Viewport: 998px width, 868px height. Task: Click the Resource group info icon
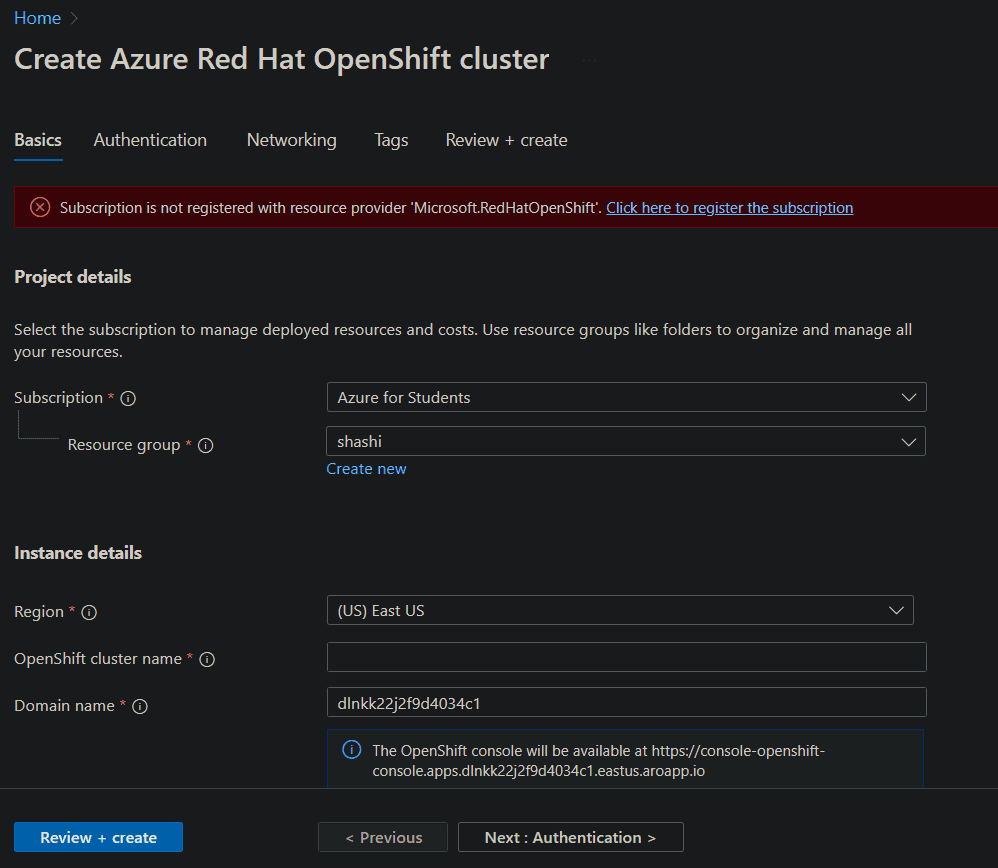[x=205, y=446]
